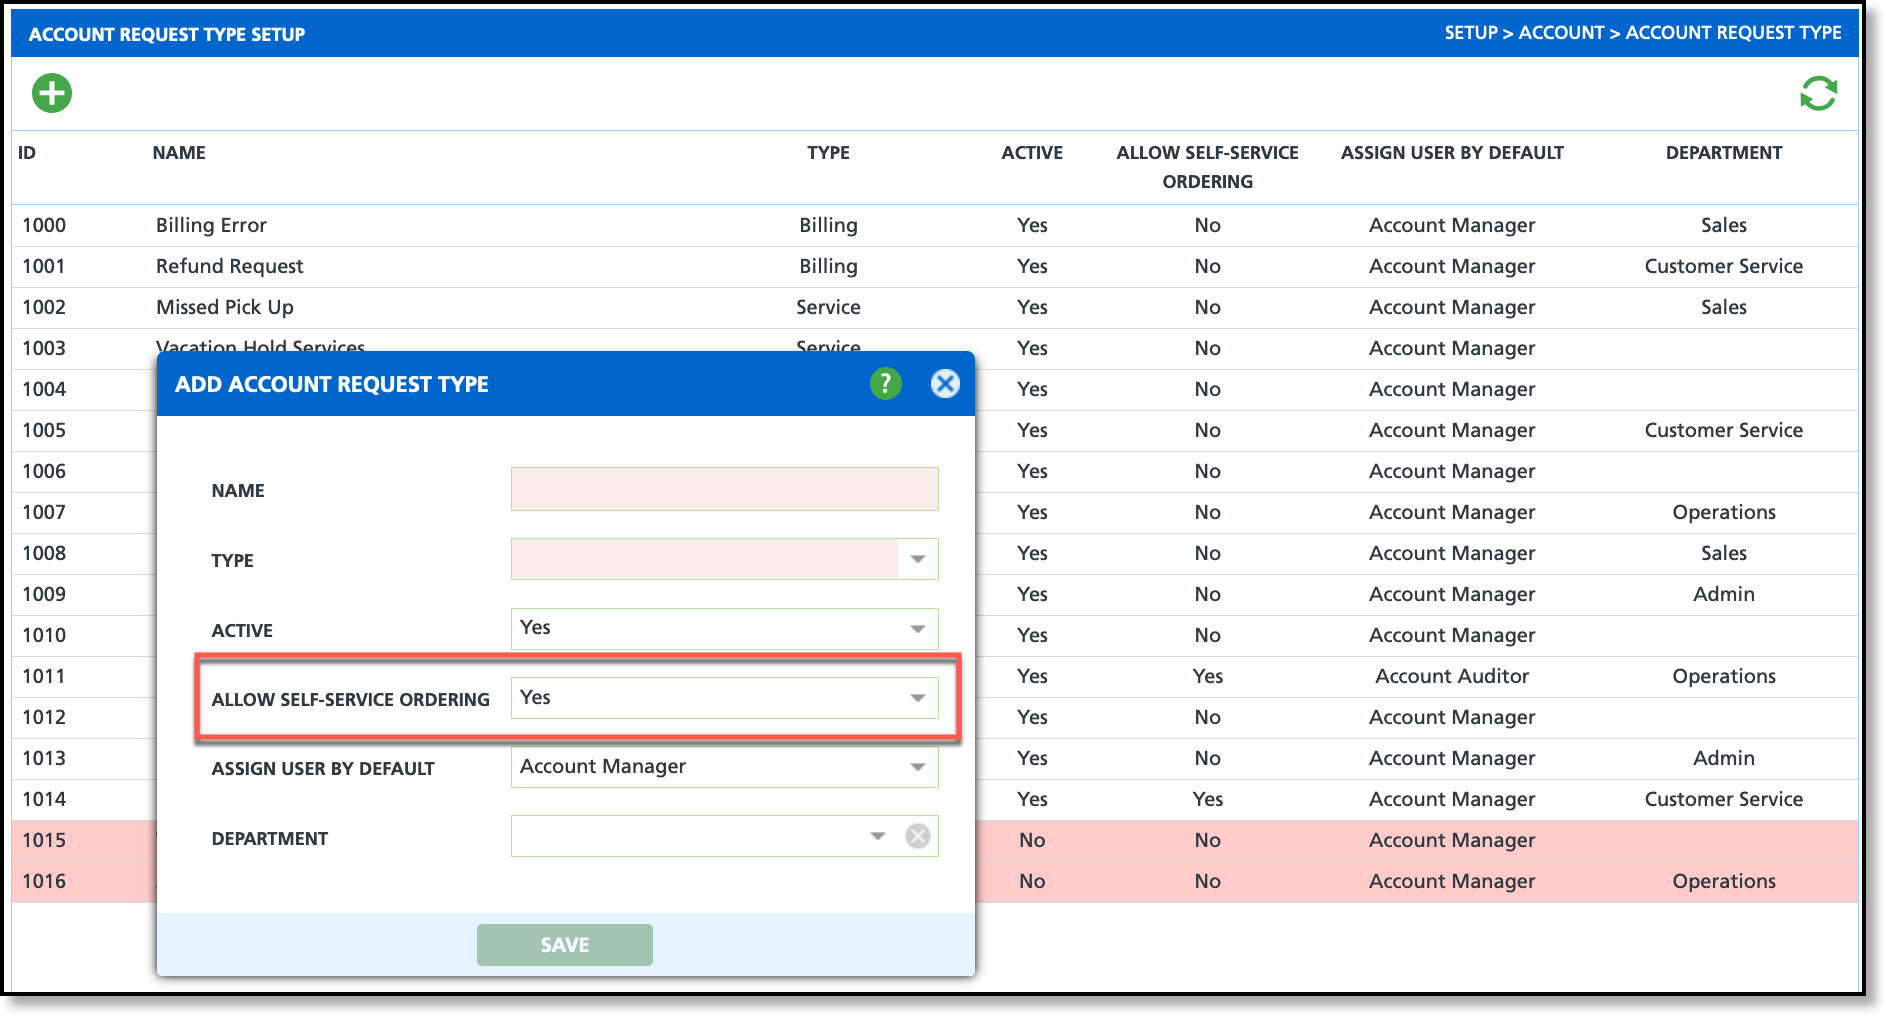Click Sales department in row 1000
Screen dimensions: 1886x1016
pos(1724,225)
